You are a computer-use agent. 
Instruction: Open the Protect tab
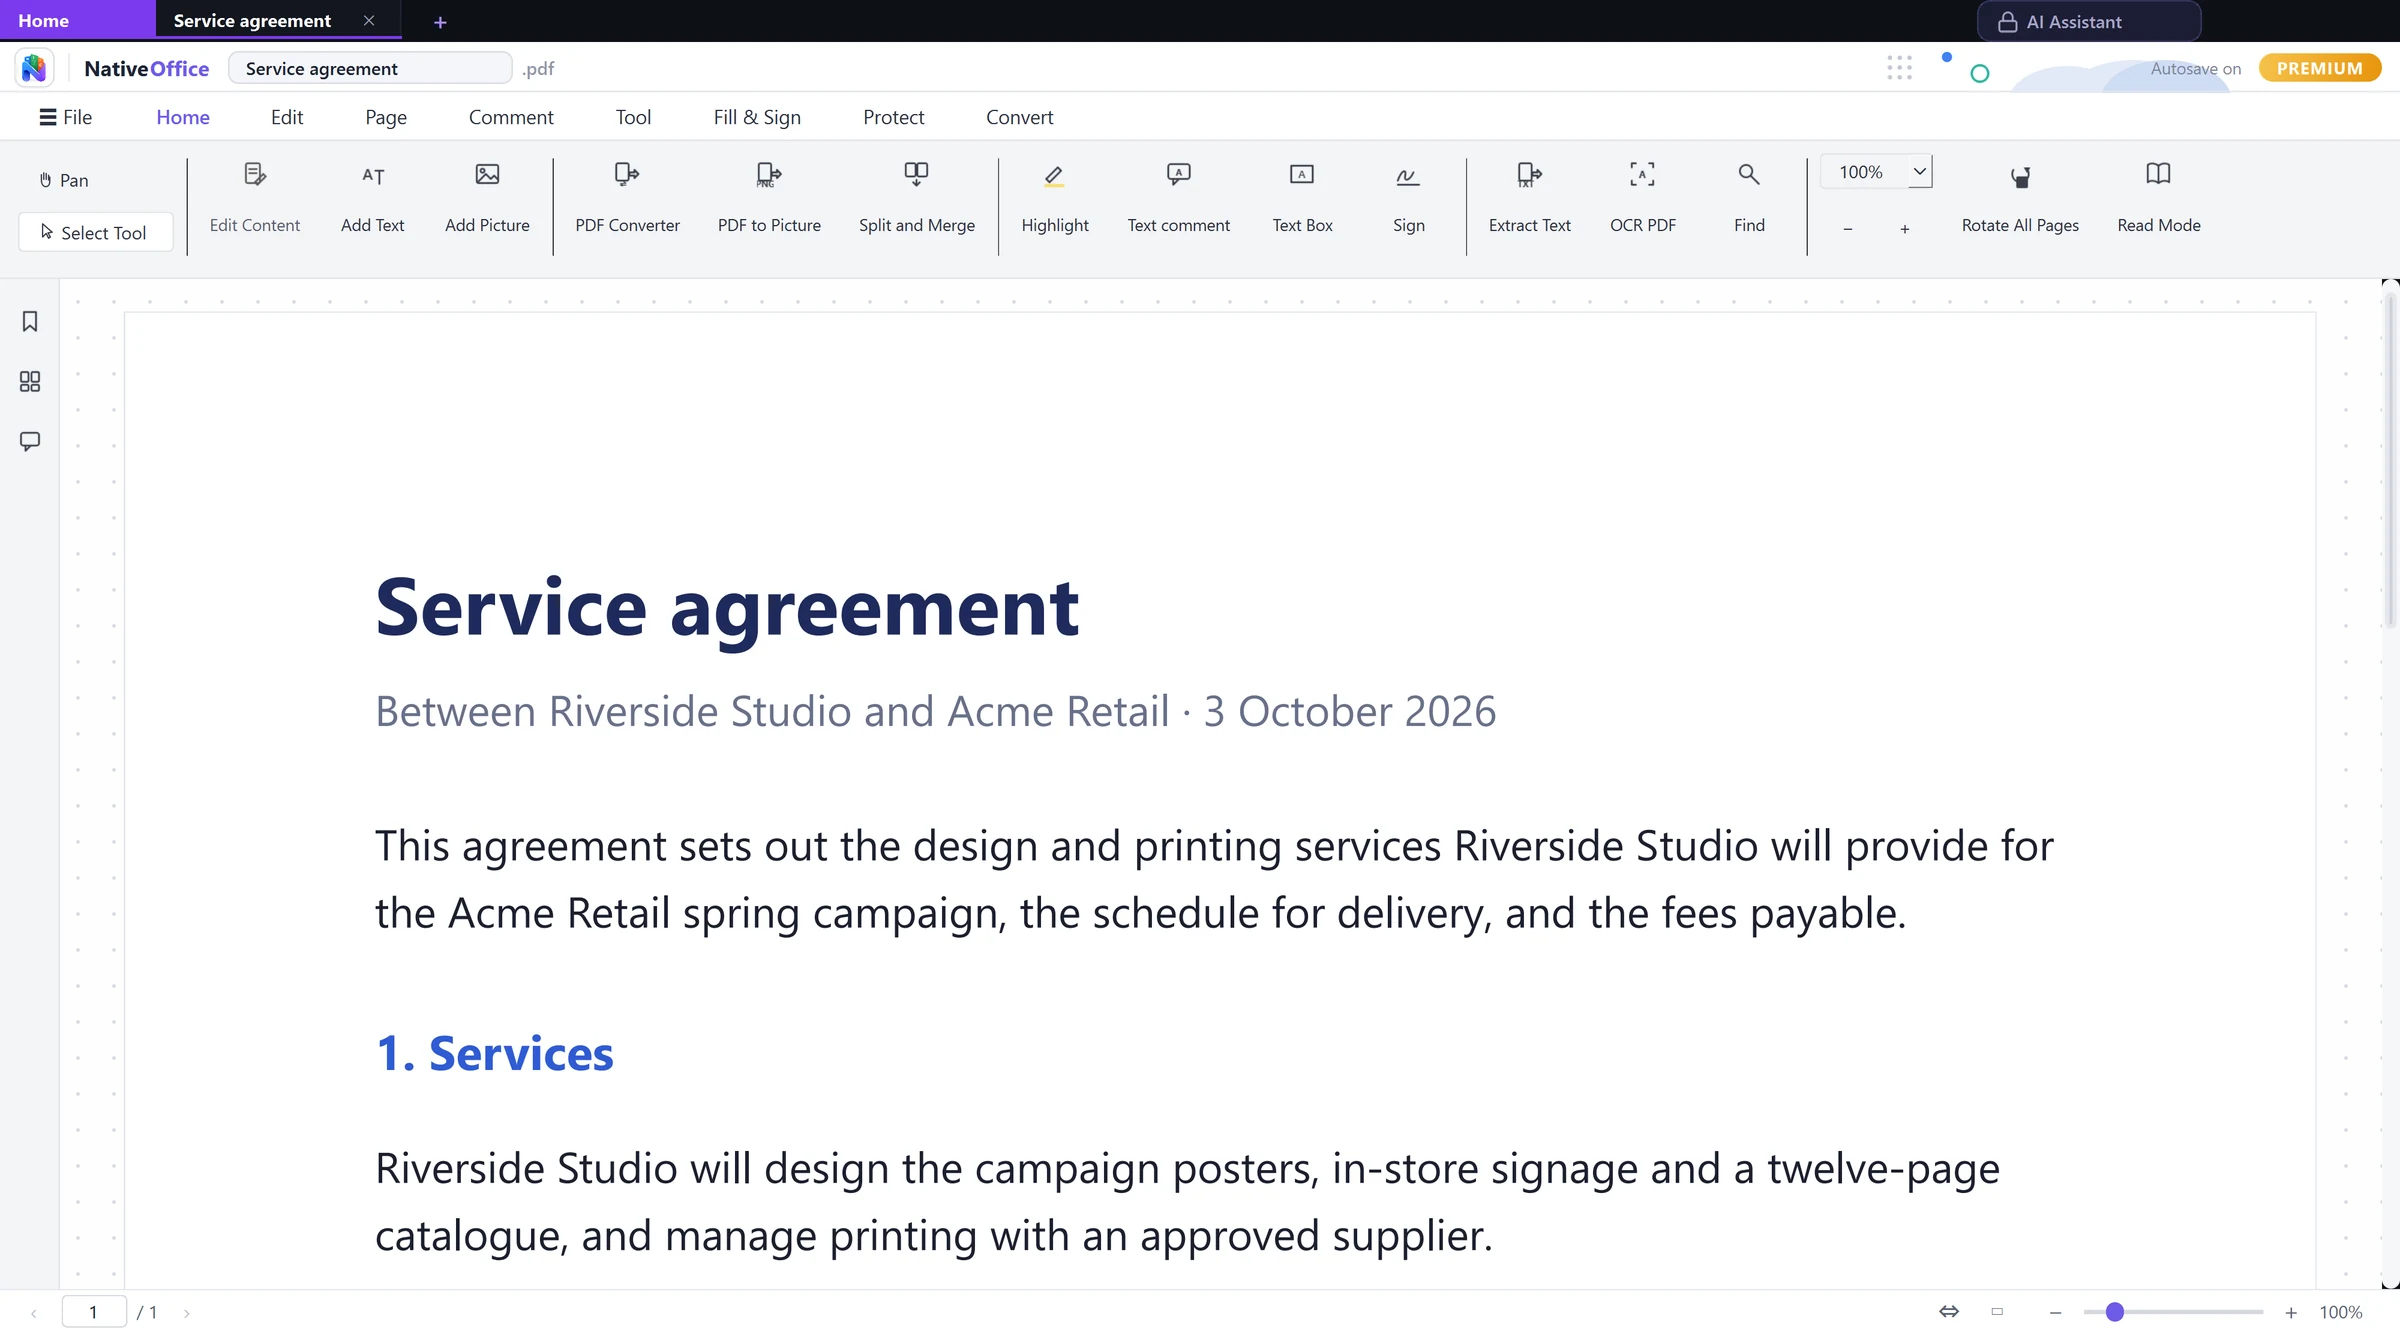(893, 117)
